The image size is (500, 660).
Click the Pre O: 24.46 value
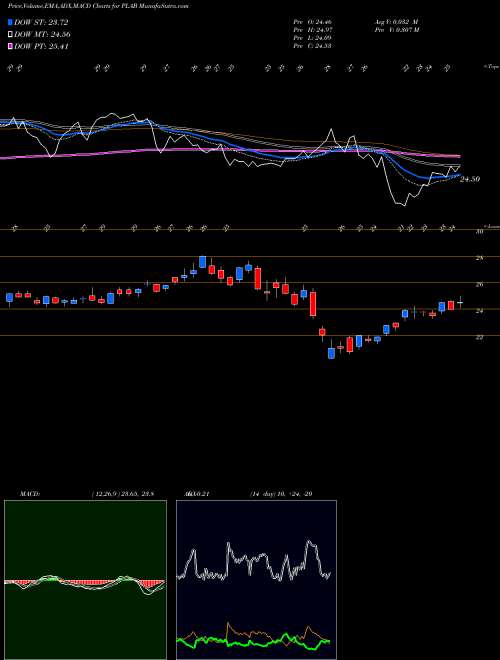313,21
